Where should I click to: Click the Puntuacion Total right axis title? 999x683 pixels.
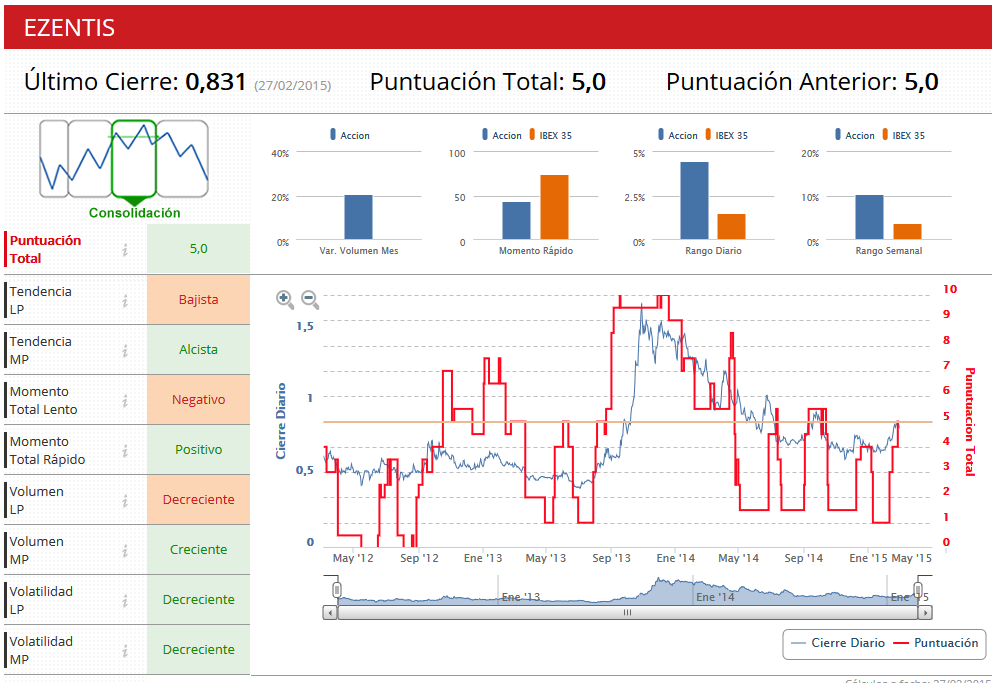click(x=970, y=421)
